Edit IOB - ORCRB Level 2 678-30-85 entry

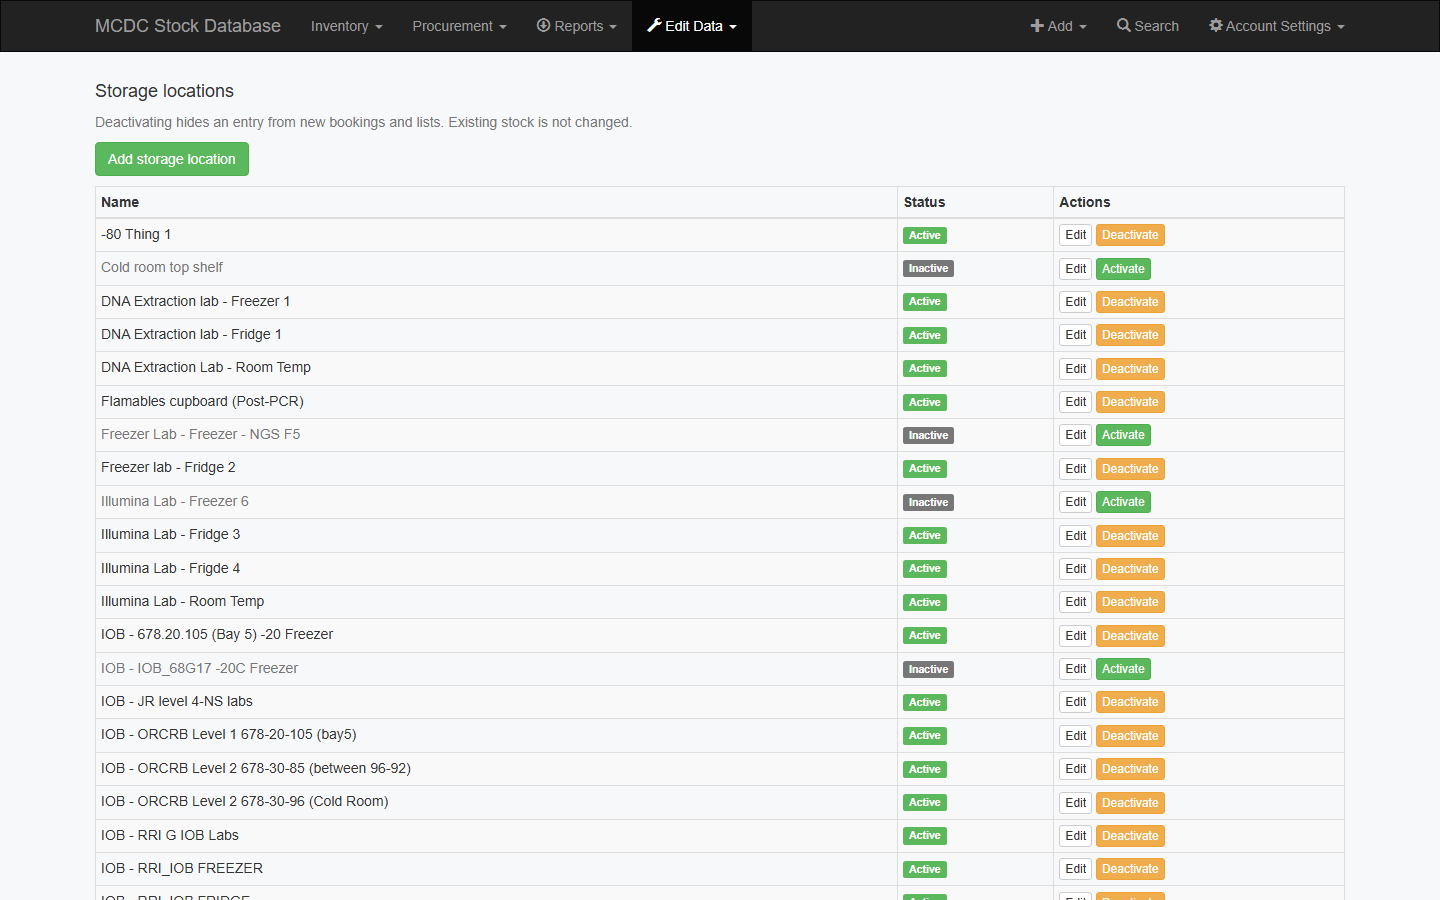click(1075, 769)
